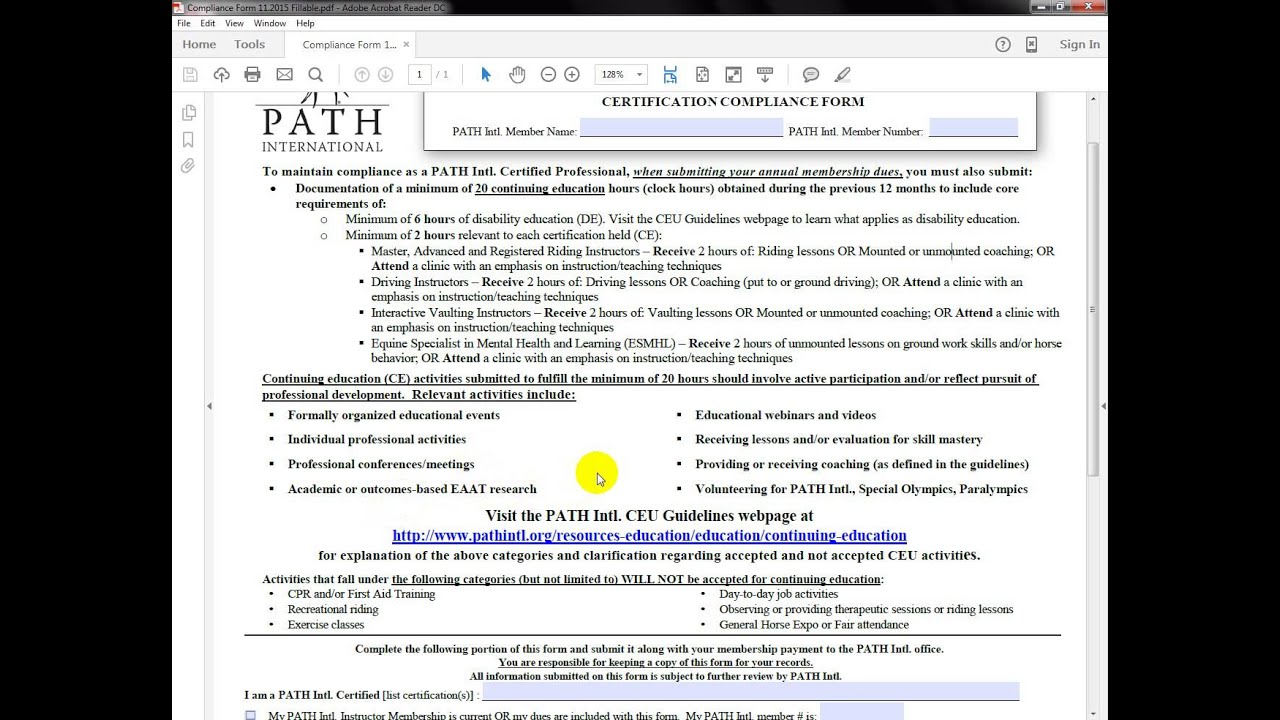Switch to the Tools tab
This screenshot has width=1280, height=720.
[x=250, y=44]
